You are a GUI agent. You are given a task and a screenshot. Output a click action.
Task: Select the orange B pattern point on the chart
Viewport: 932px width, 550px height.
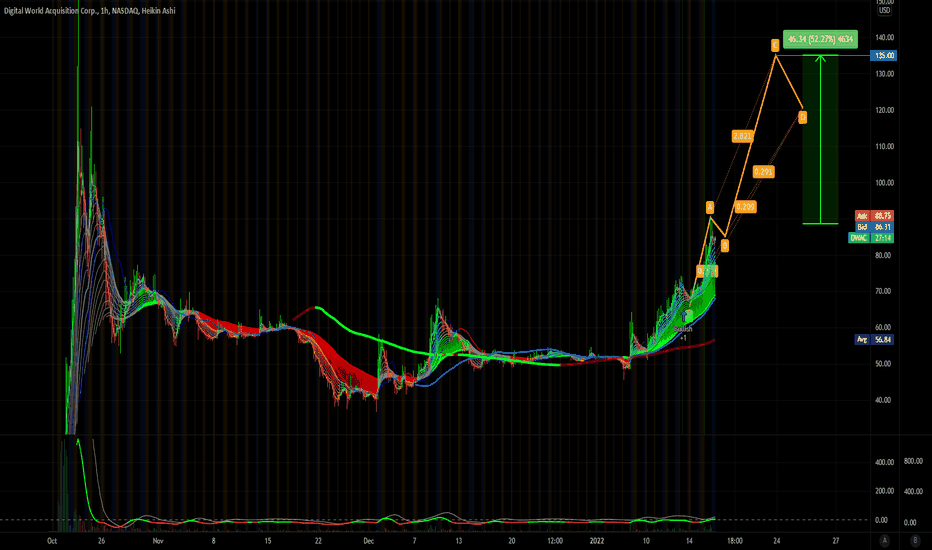pyautogui.click(x=725, y=245)
